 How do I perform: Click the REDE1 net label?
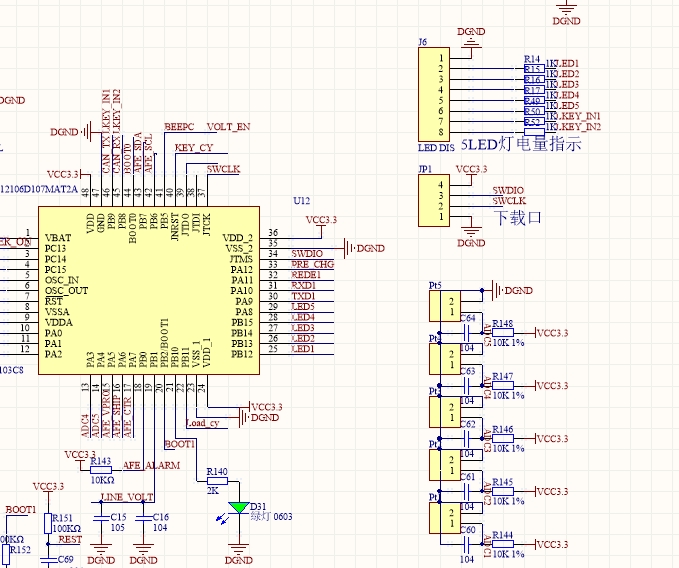[306, 274]
